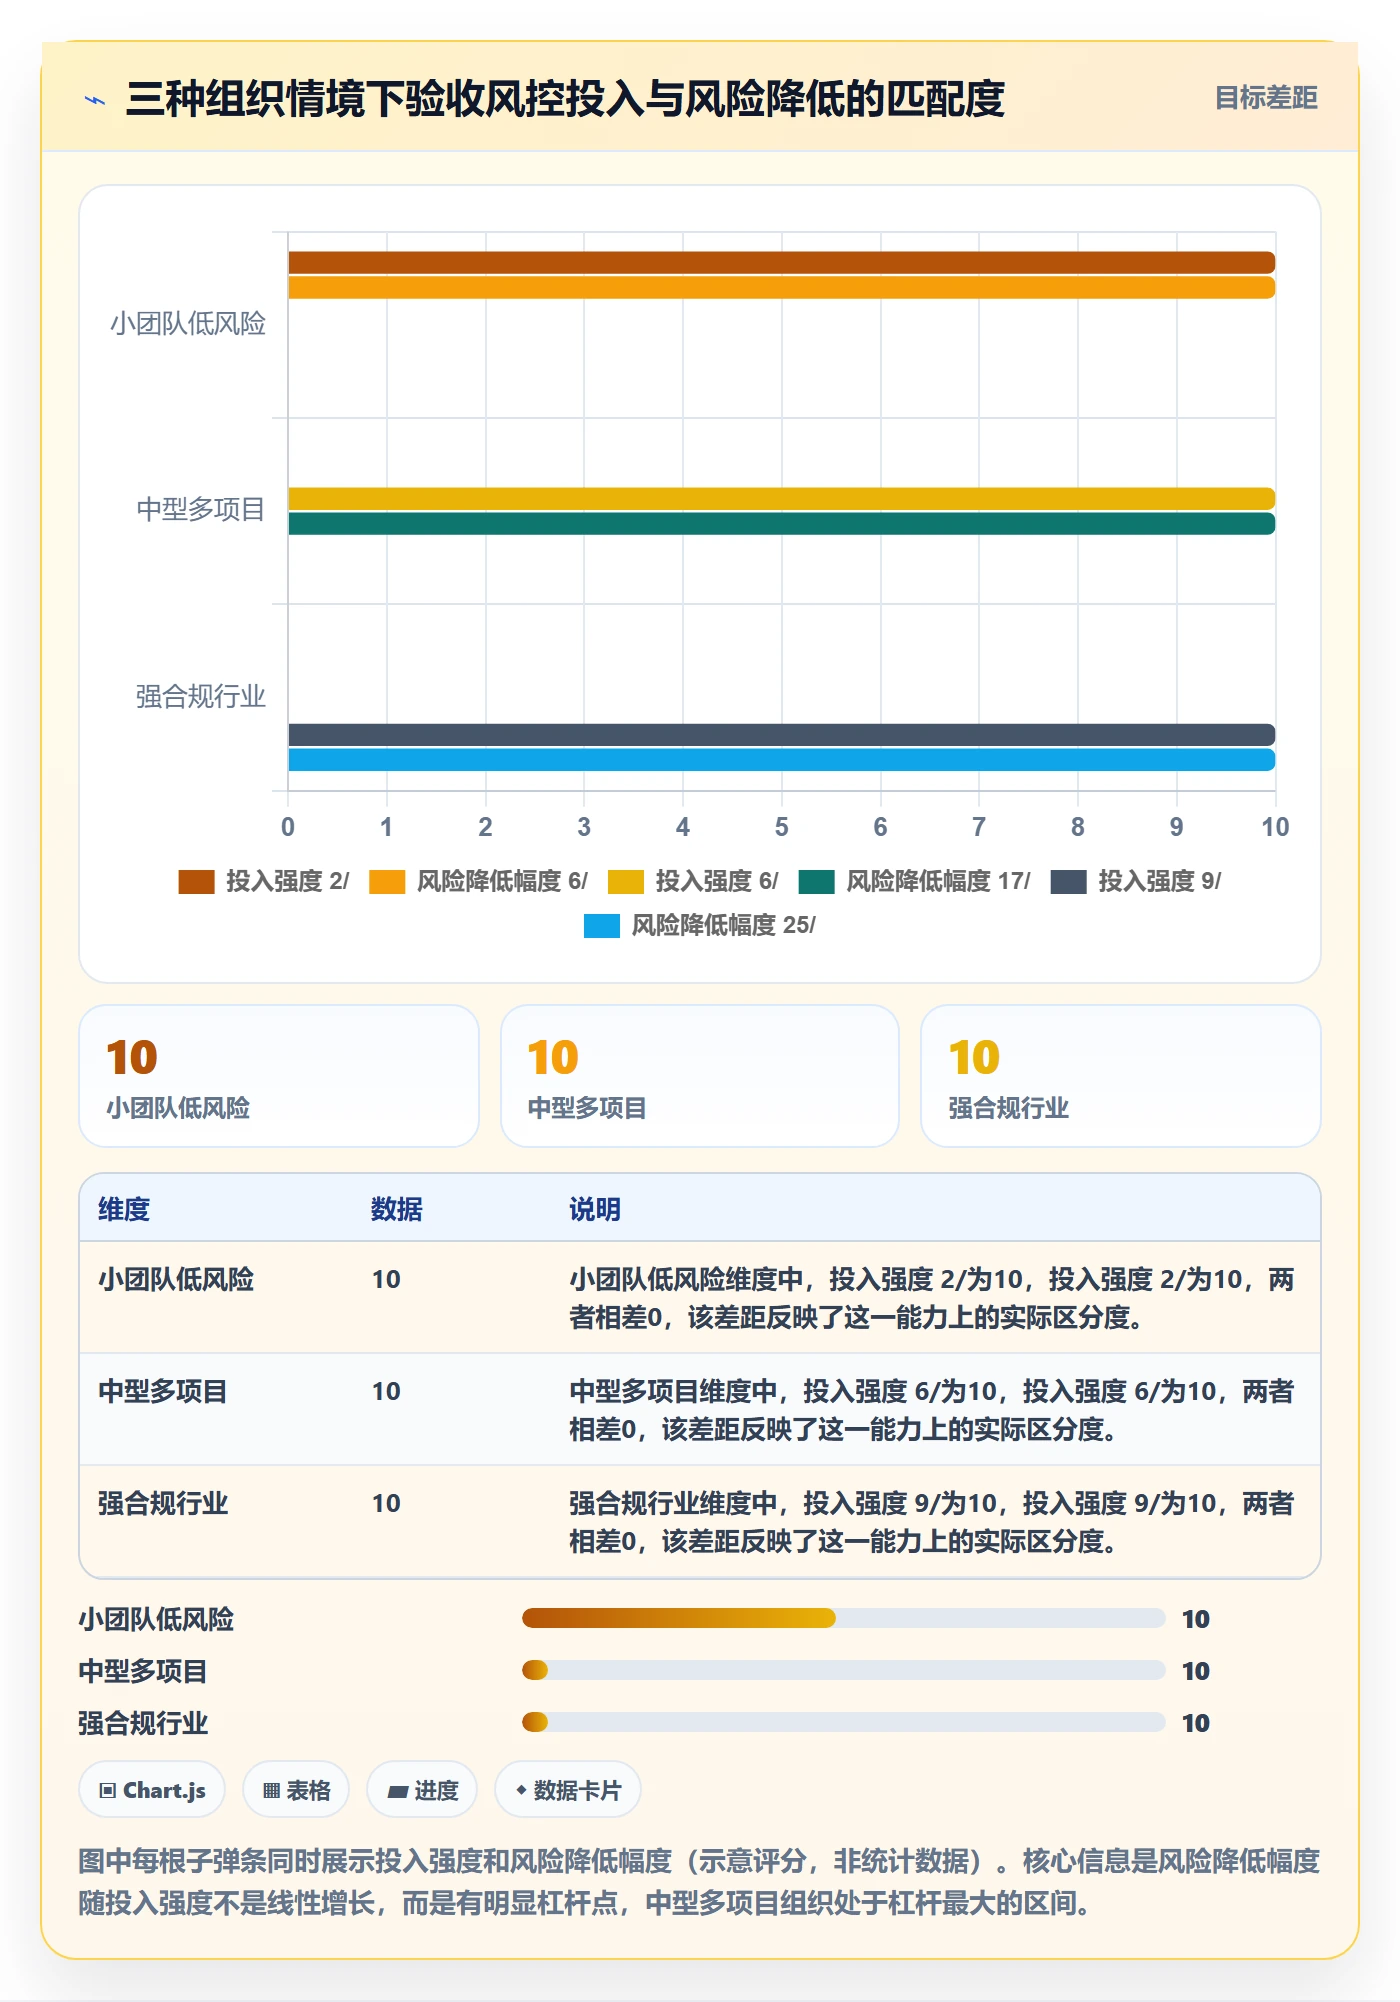Click the main title heading text

565,99
